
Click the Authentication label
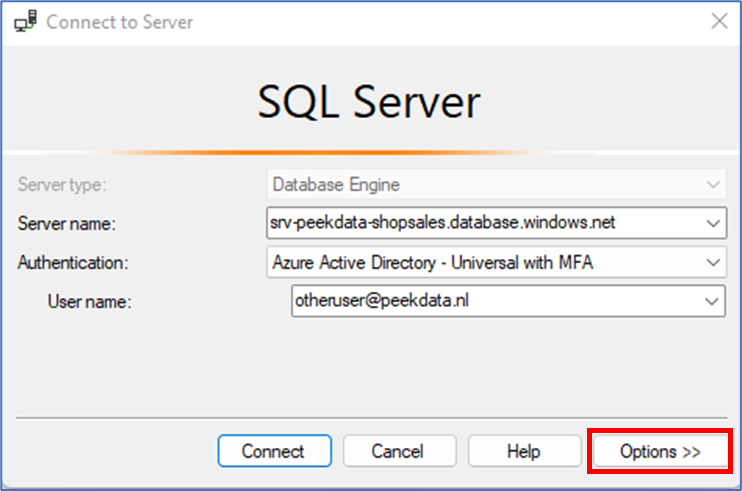(73, 263)
